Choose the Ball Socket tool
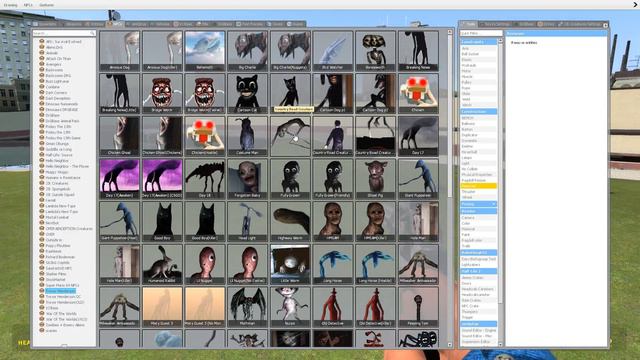640x360 pixels. coord(478,54)
